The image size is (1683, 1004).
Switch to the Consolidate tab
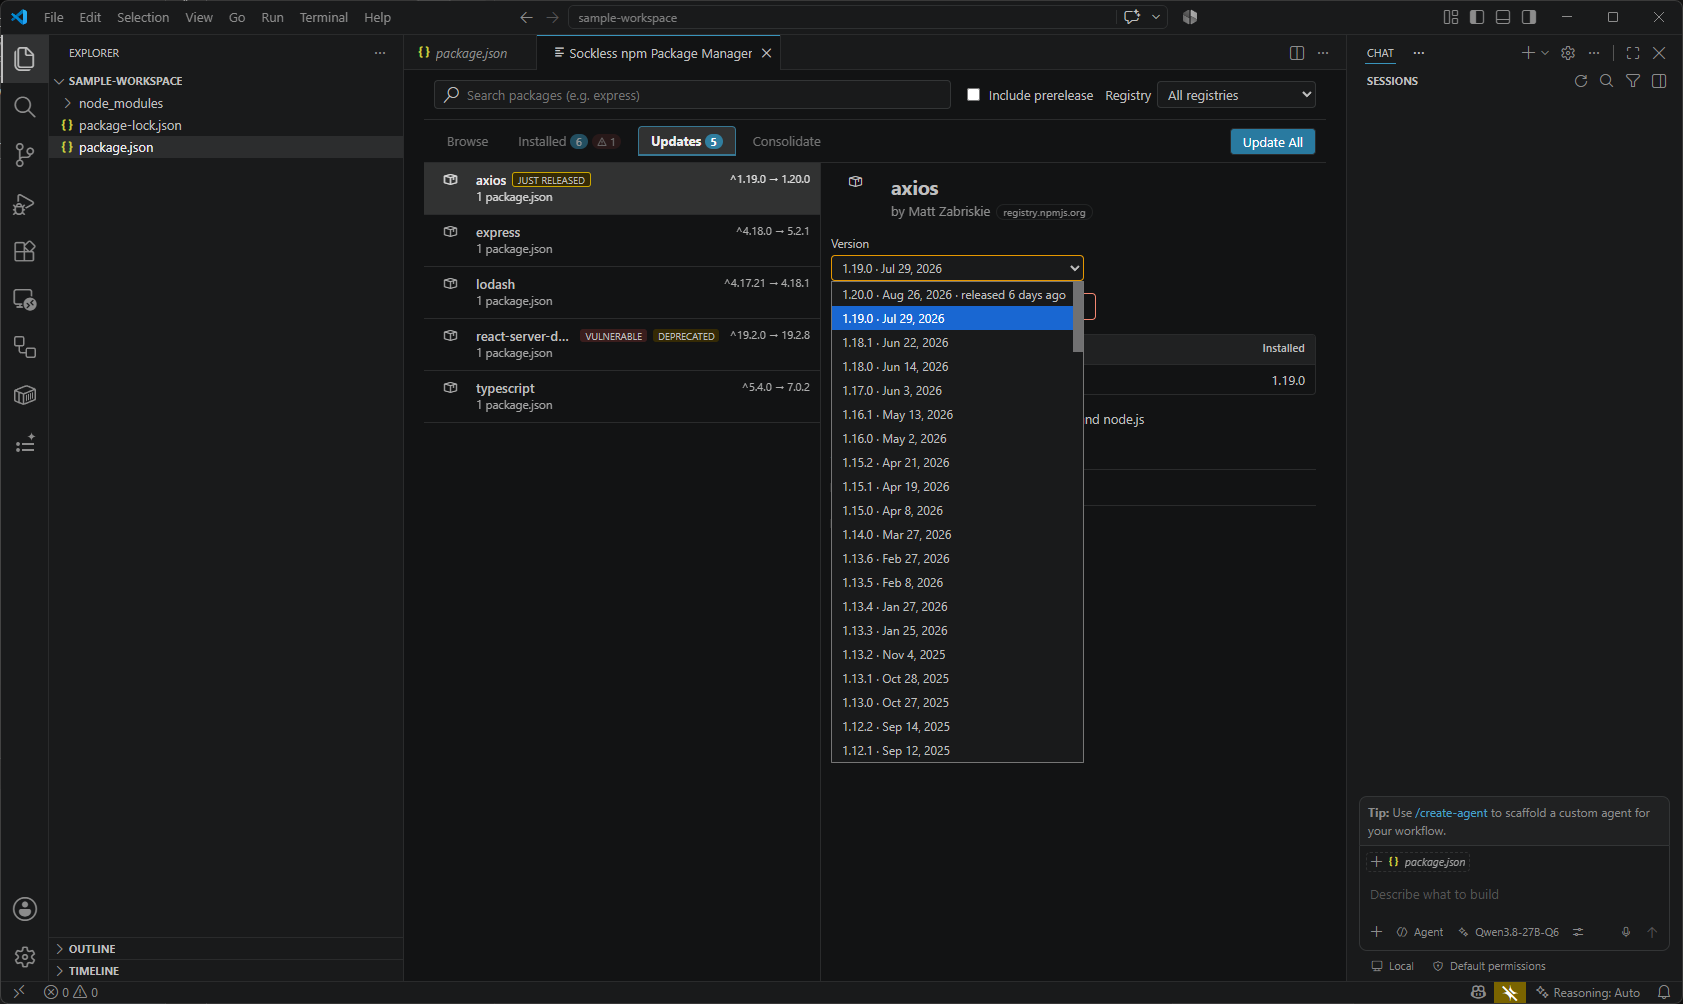coord(787,142)
